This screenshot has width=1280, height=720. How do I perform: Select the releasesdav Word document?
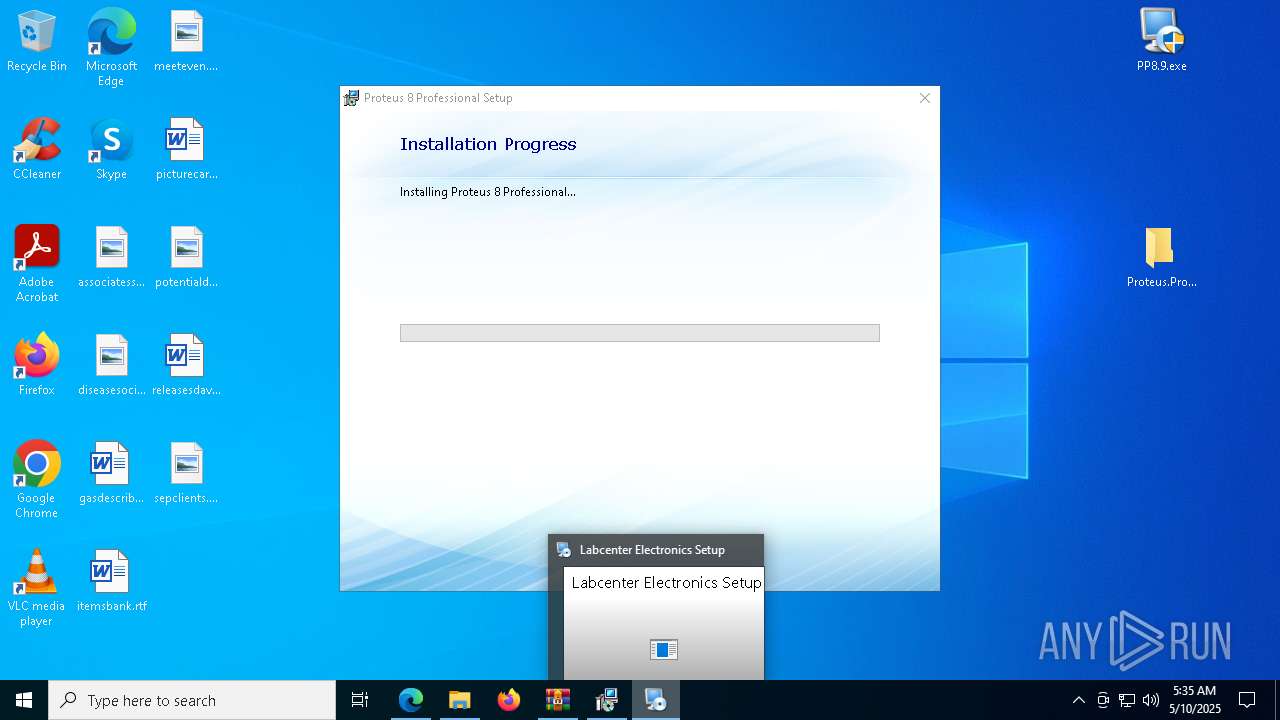tap(186, 365)
